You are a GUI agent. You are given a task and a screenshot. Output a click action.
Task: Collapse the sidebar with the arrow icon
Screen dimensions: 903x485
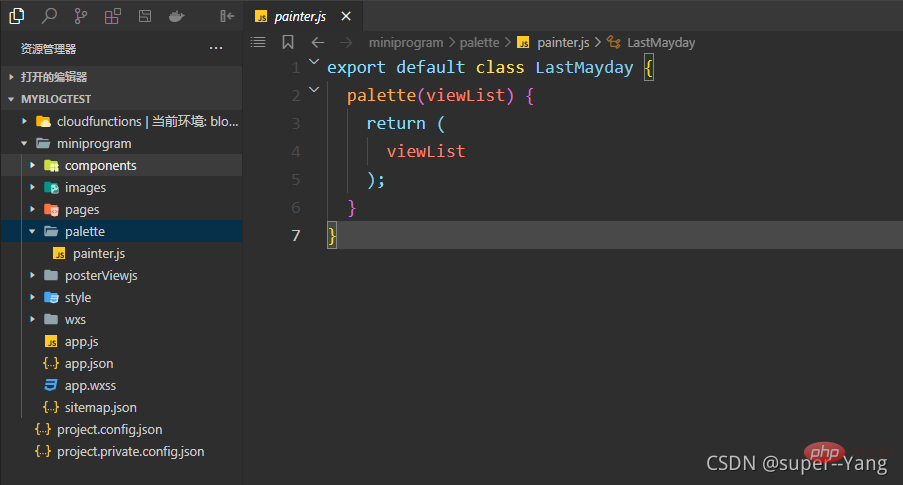tap(227, 16)
